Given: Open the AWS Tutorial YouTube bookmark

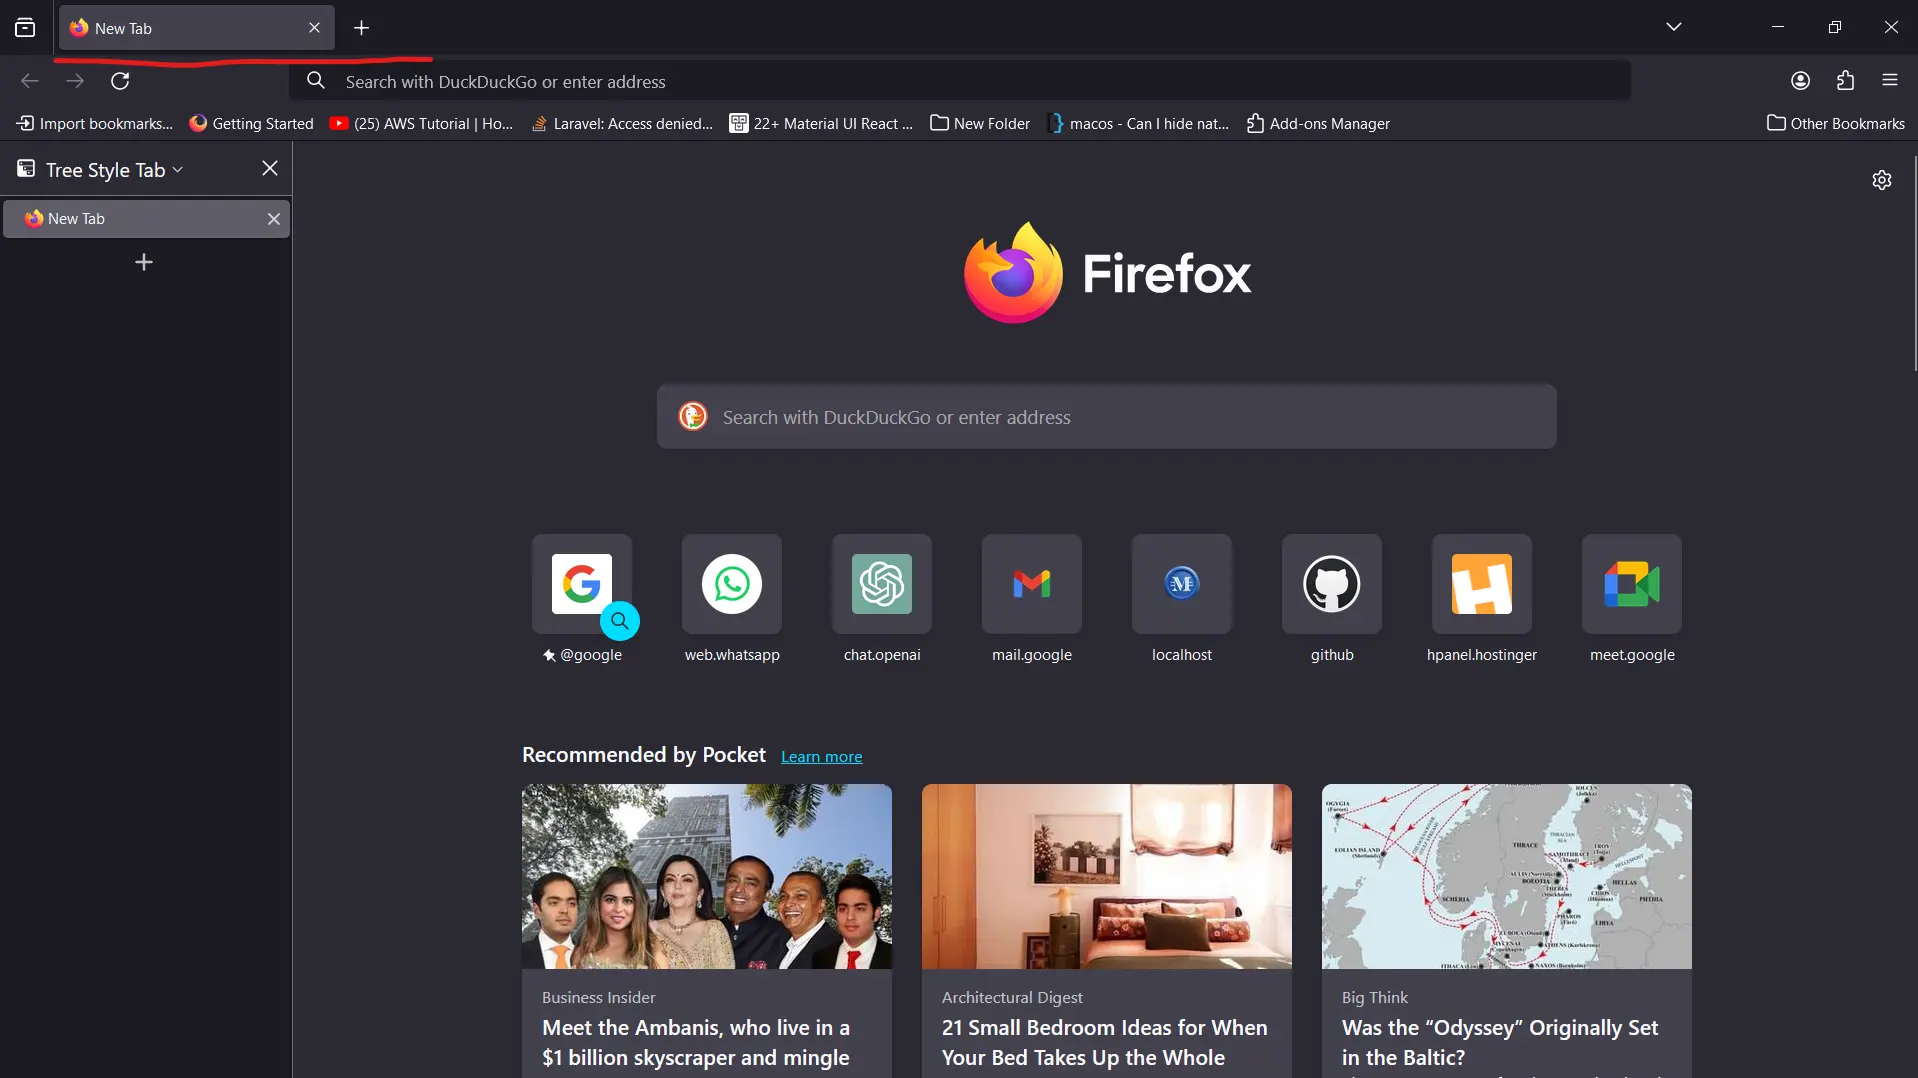Looking at the screenshot, I should [421, 124].
